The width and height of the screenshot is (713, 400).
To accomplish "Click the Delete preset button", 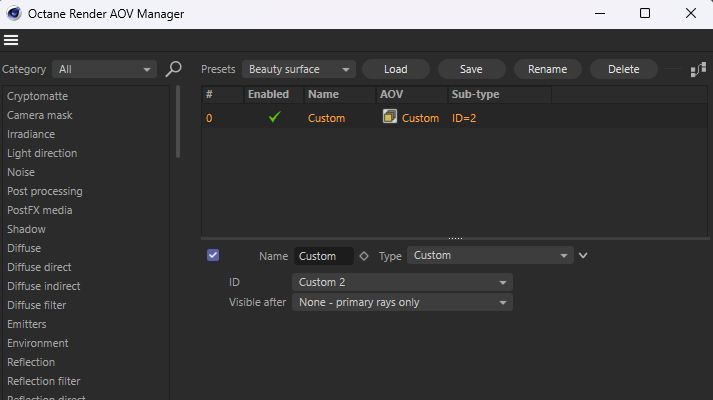I will point(623,70).
